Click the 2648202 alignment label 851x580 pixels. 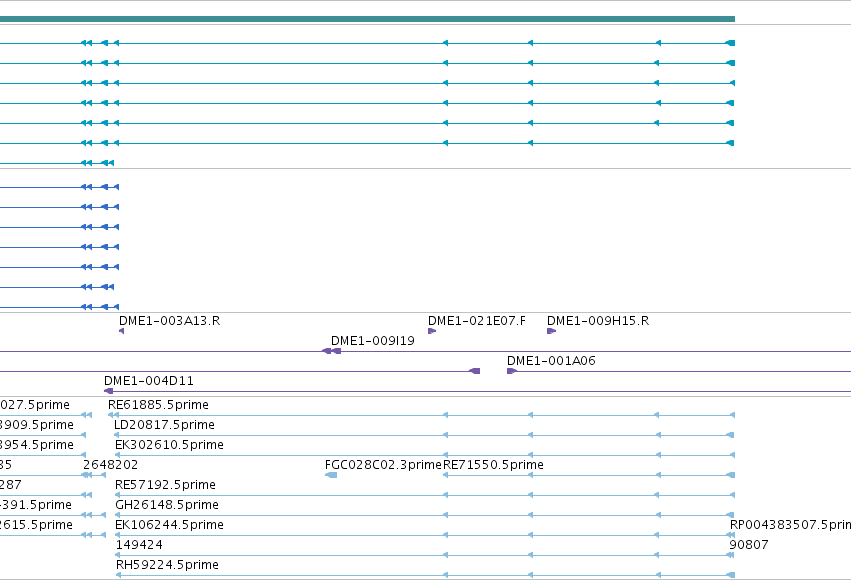coord(110,465)
